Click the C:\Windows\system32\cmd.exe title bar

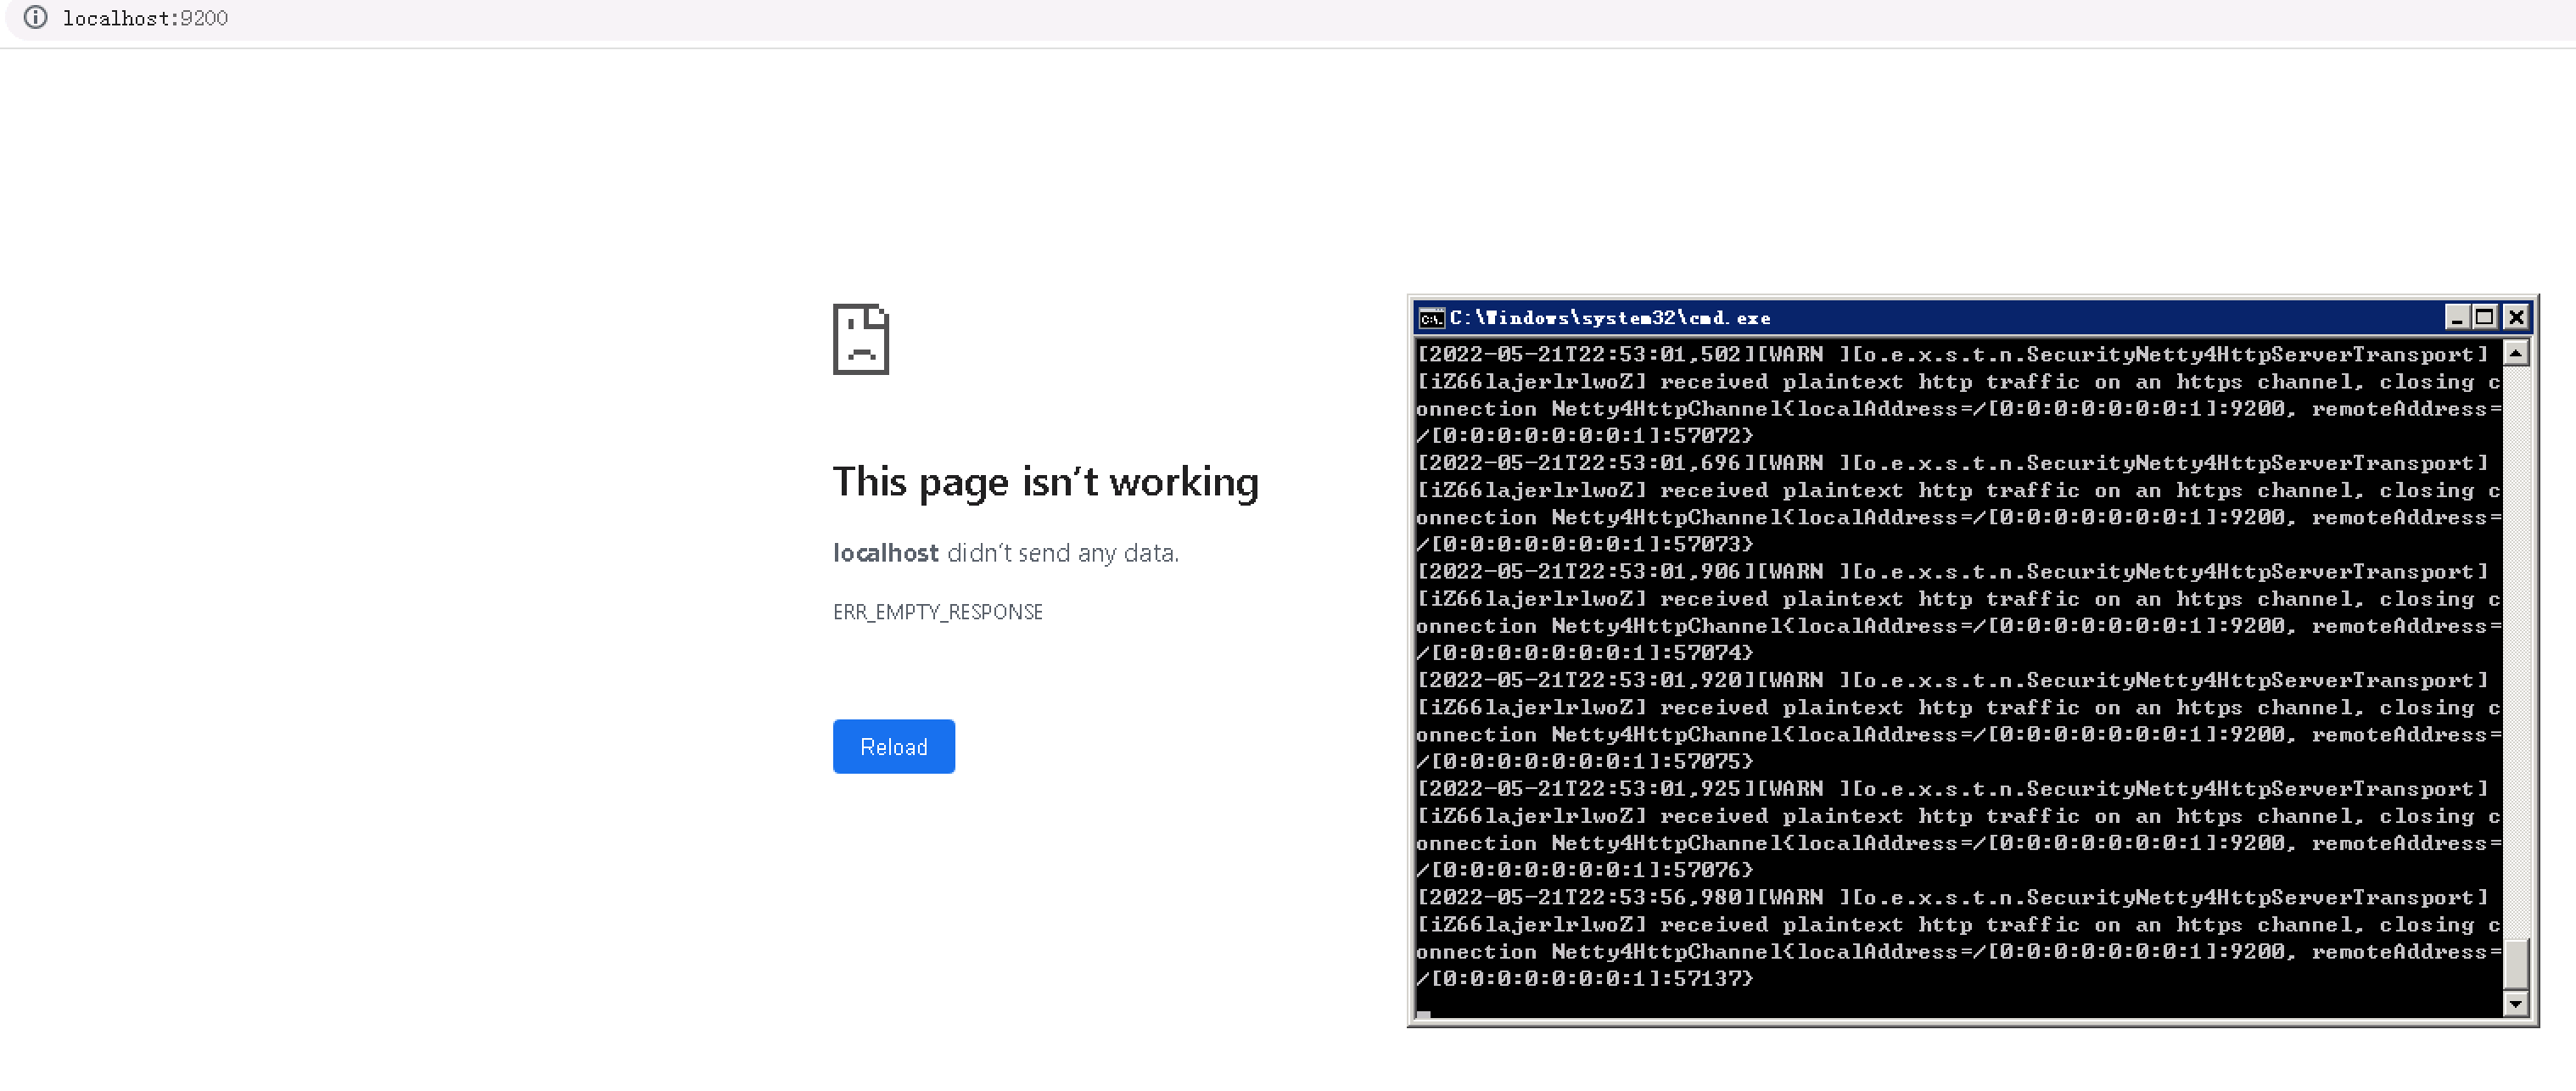[x=1930, y=318]
